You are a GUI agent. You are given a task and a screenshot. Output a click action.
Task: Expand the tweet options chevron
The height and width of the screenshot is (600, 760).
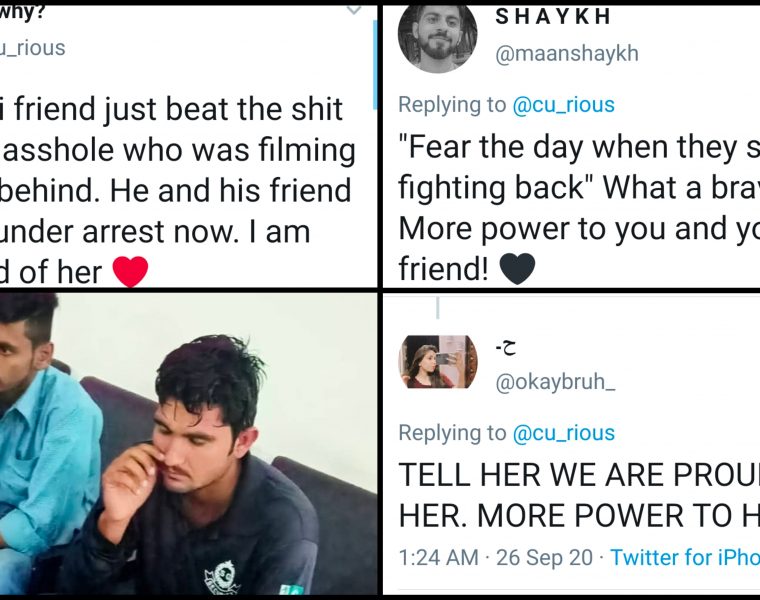(x=354, y=11)
